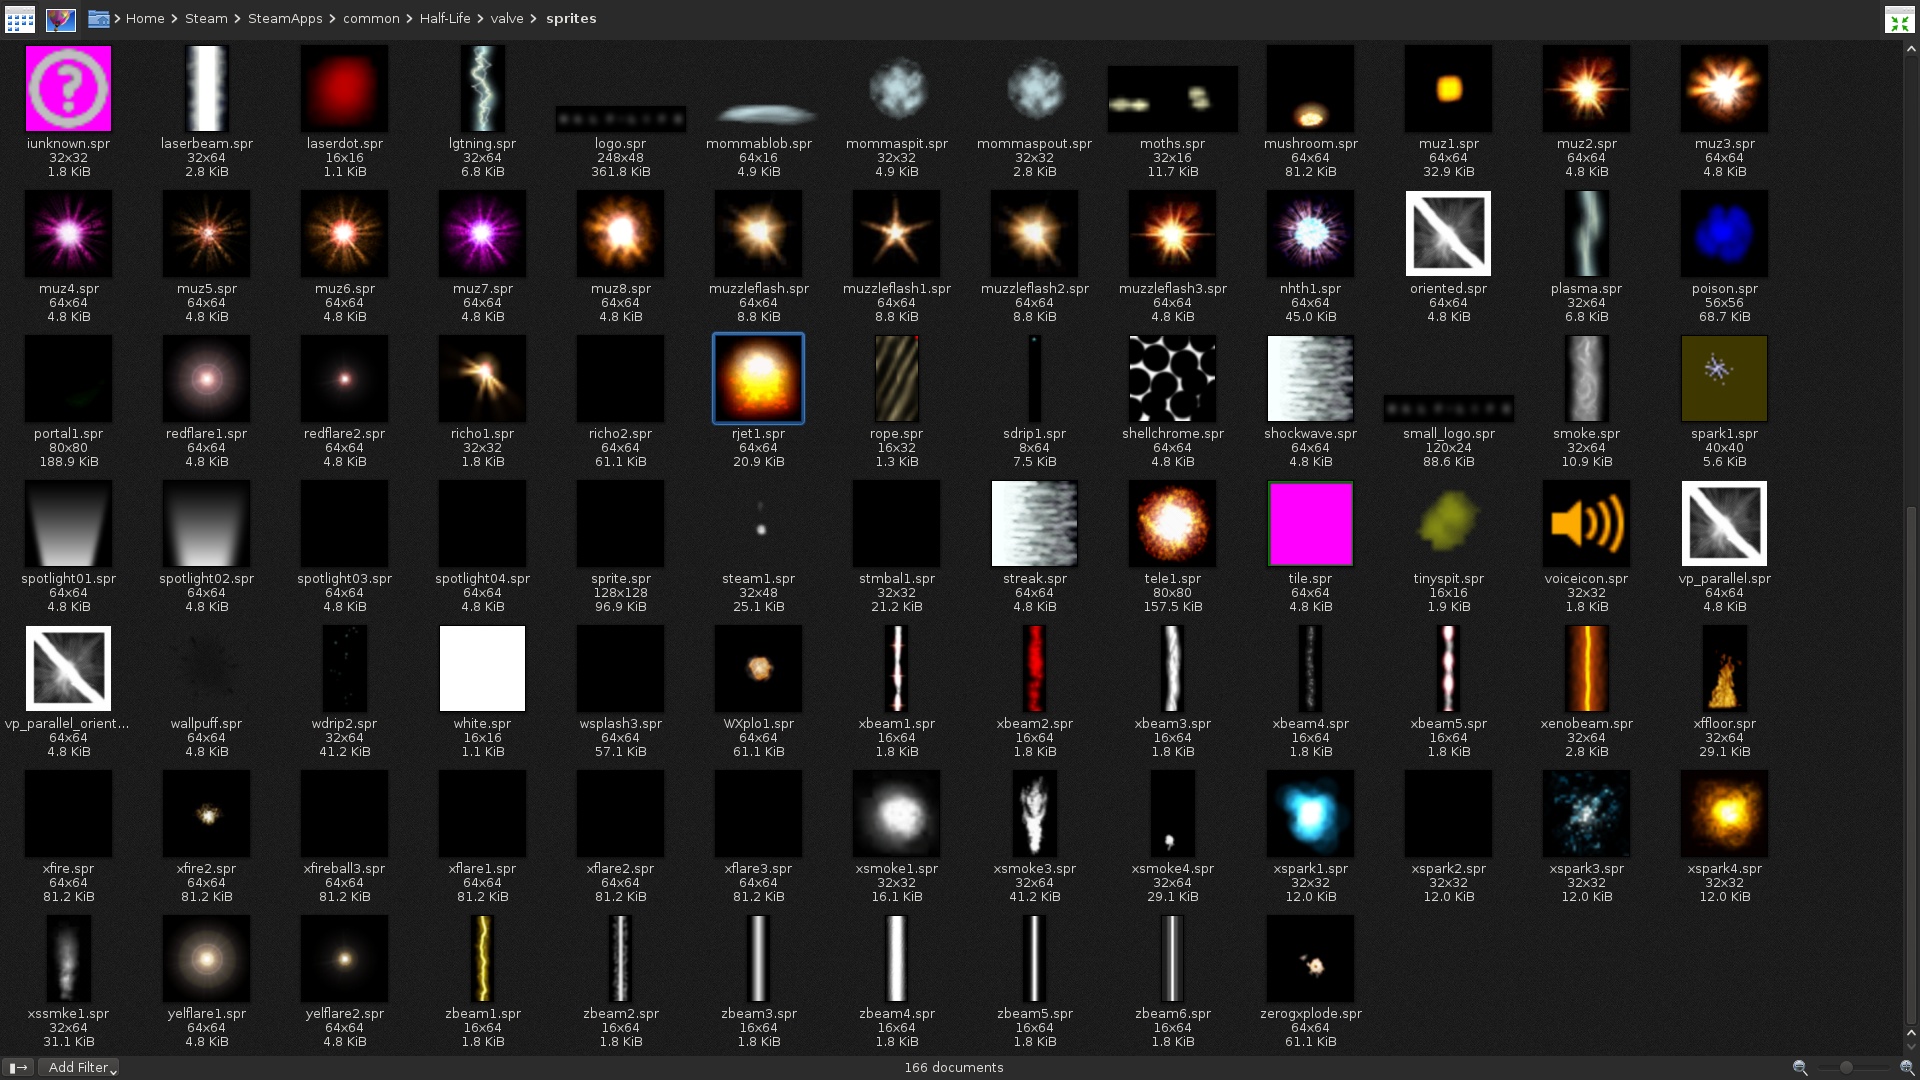Select the xsmoke1.spr thumbnail
The height and width of the screenshot is (1080, 1920).
tap(896, 814)
